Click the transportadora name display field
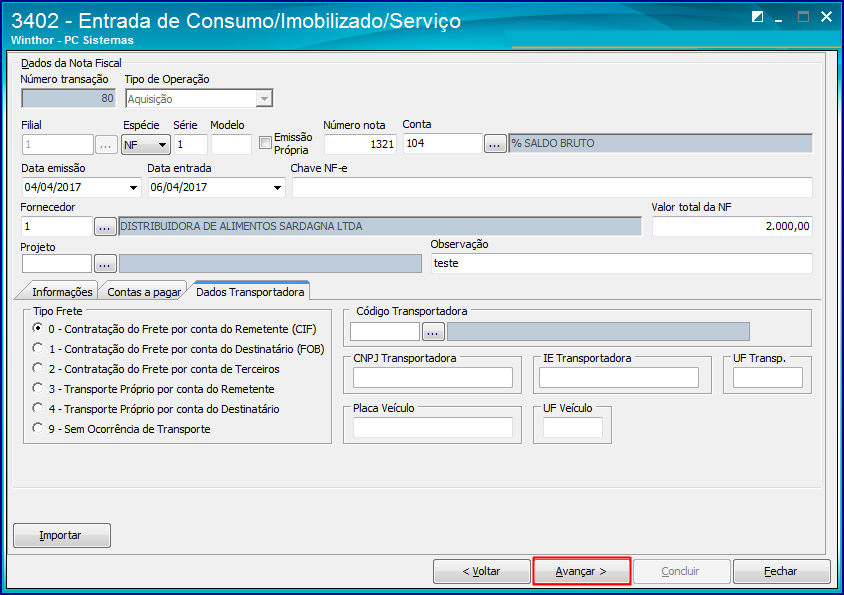844x595 pixels. 598,332
